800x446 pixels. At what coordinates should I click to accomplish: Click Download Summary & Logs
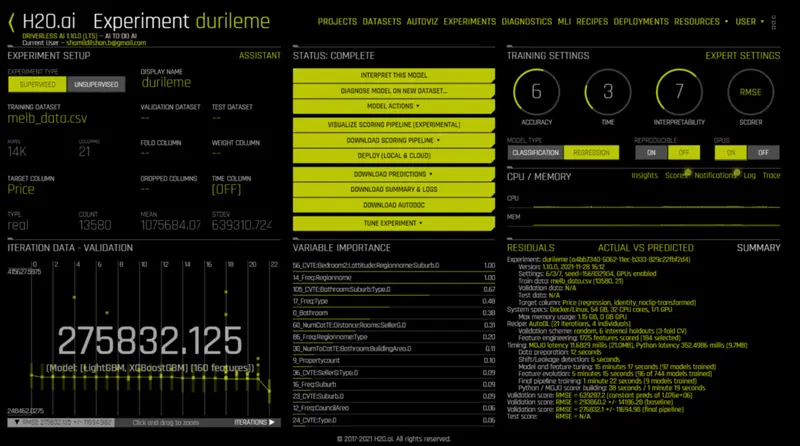pyautogui.click(x=393, y=189)
